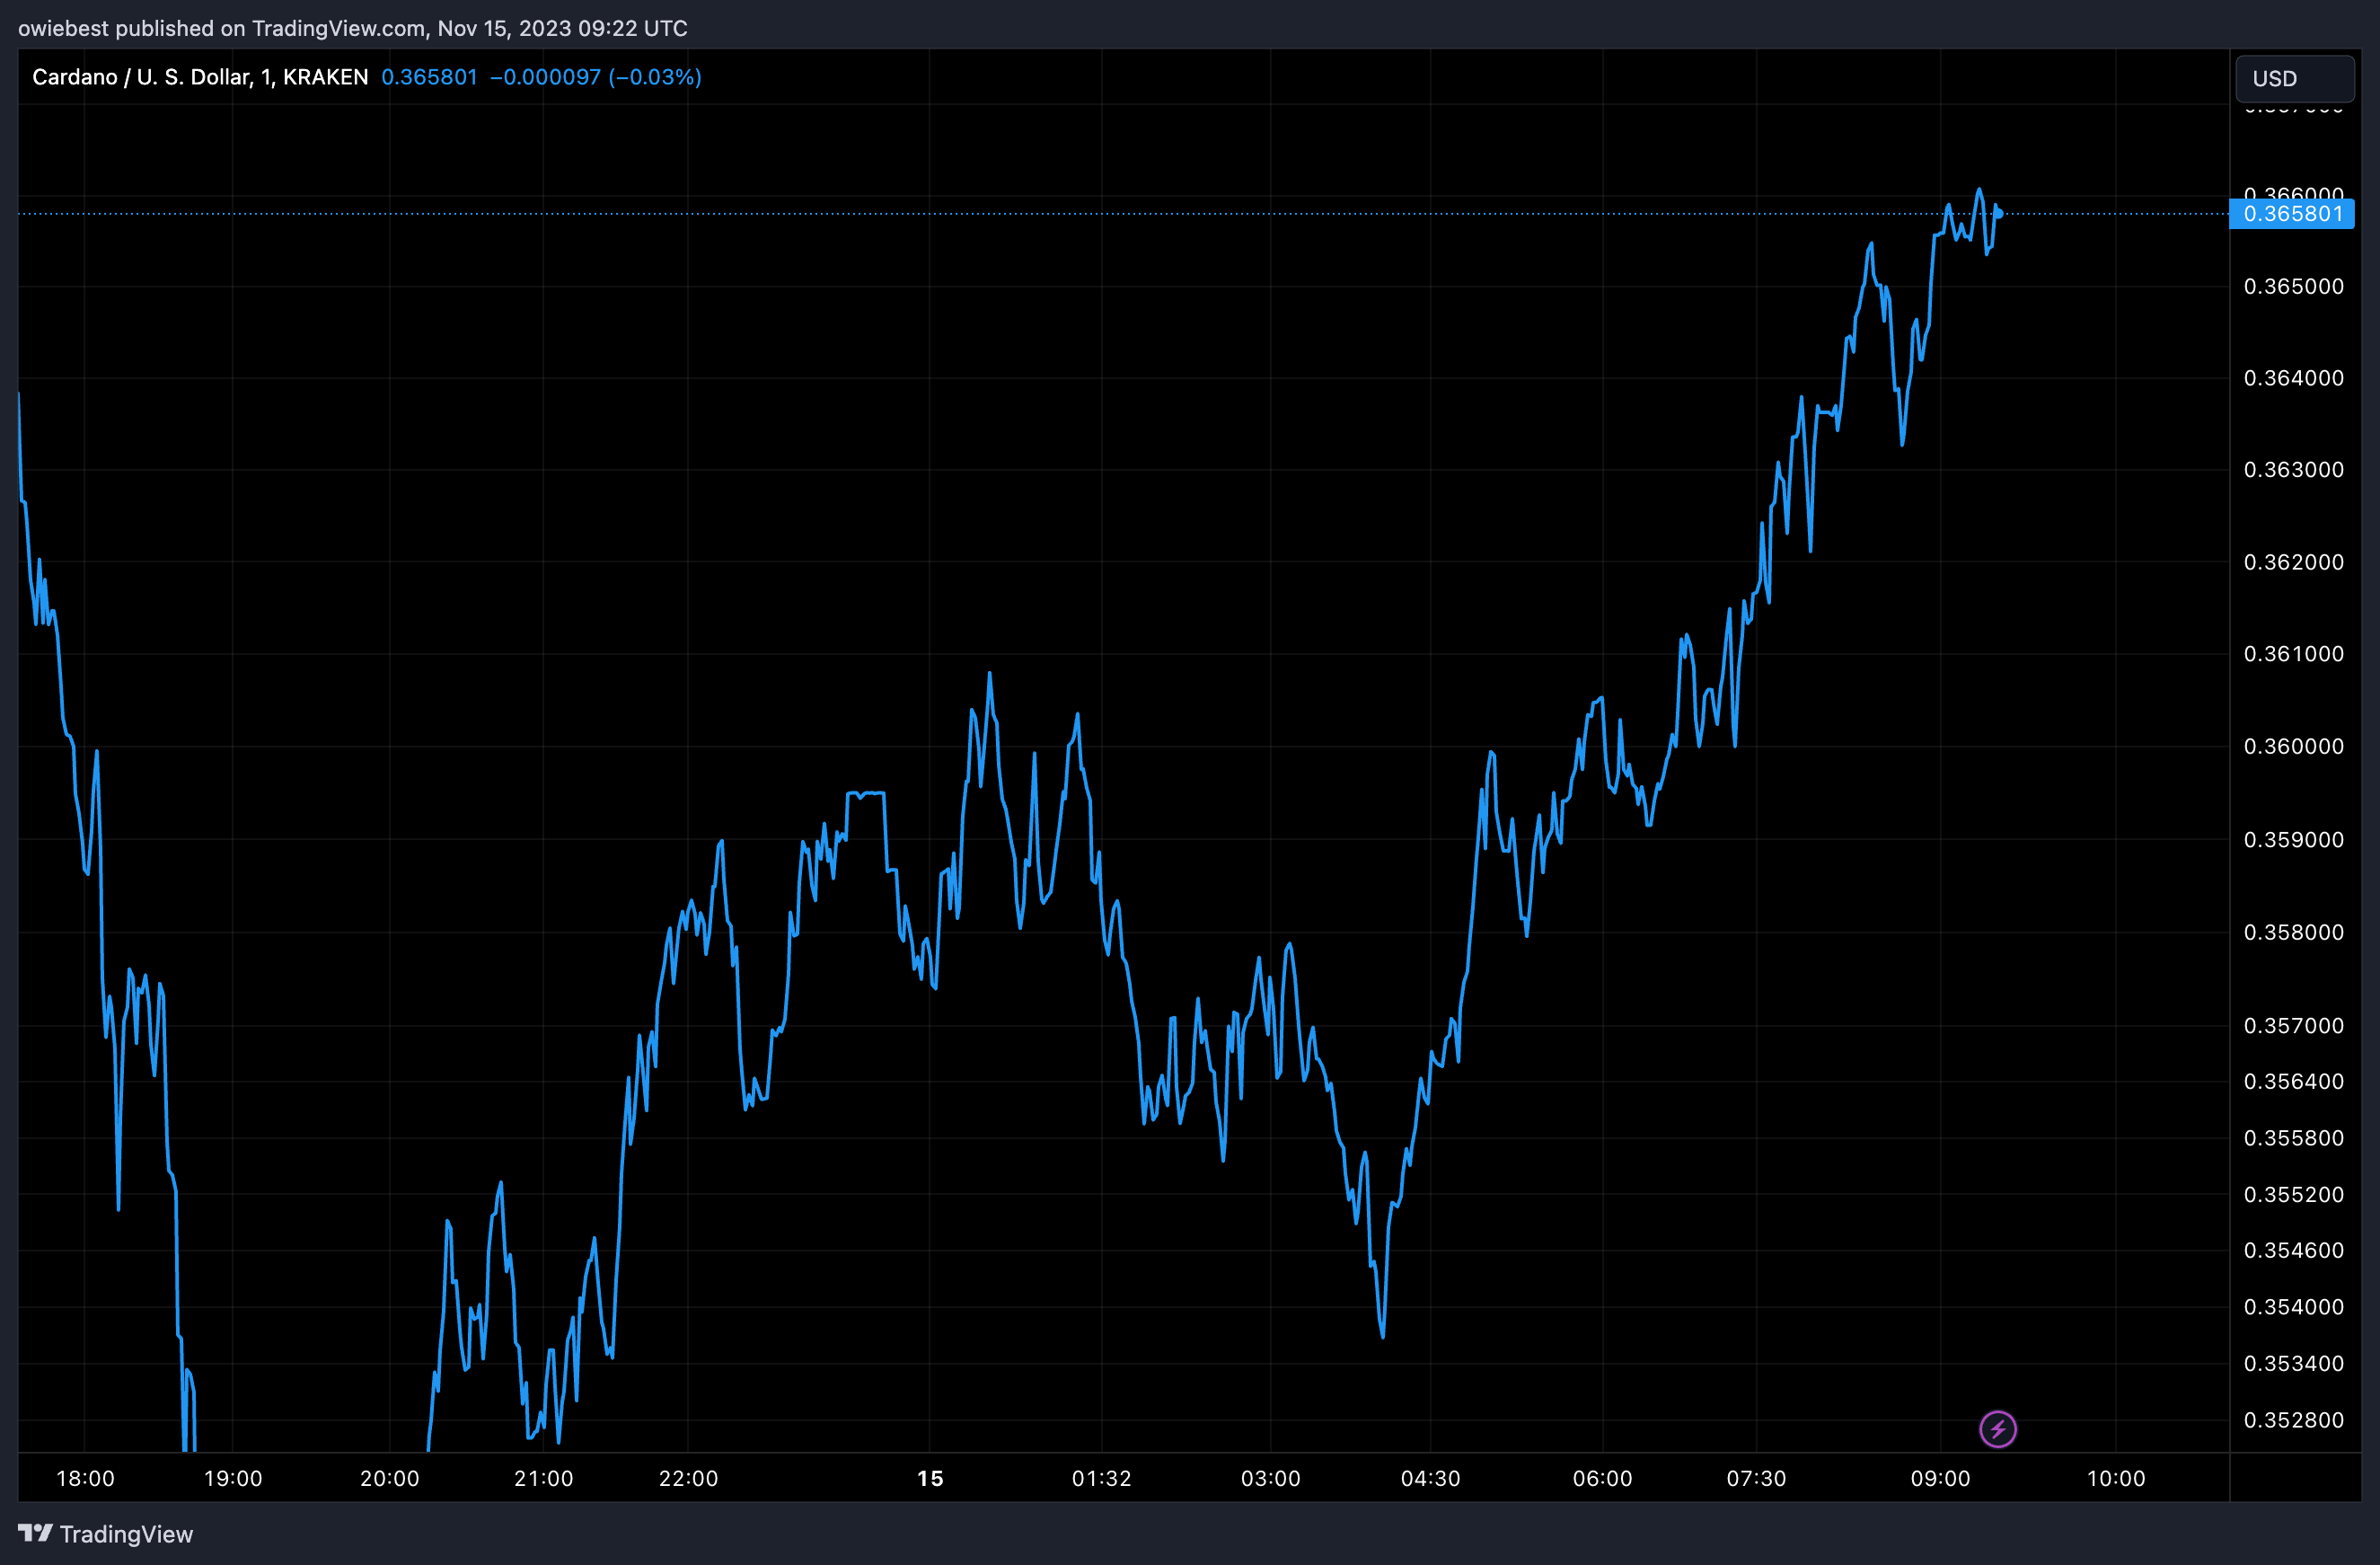Image resolution: width=2380 pixels, height=1565 pixels.
Task: Click the owiebest published header text
Action: coord(352,28)
